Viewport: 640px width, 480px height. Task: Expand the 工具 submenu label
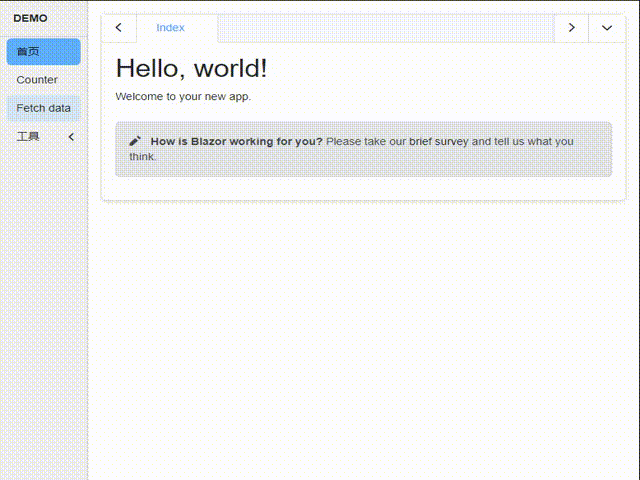coord(28,136)
